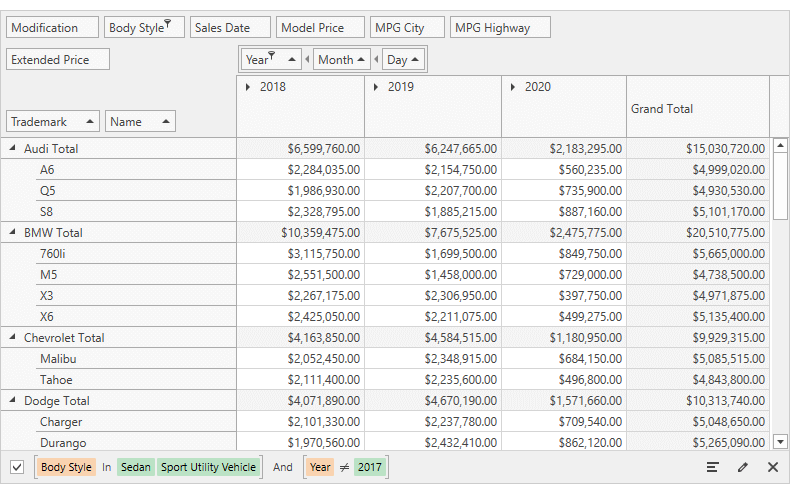Click the sort arrow on Trademark field
This screenshot has width=790, height=494.
tap(90, 122)
